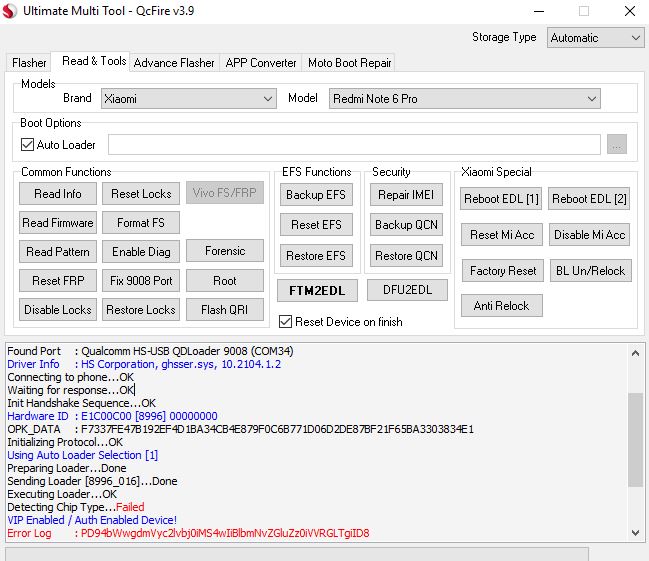This screenshot has width=649, height=561.
Task: Switch to APP Converter tab
Action: 261,63
